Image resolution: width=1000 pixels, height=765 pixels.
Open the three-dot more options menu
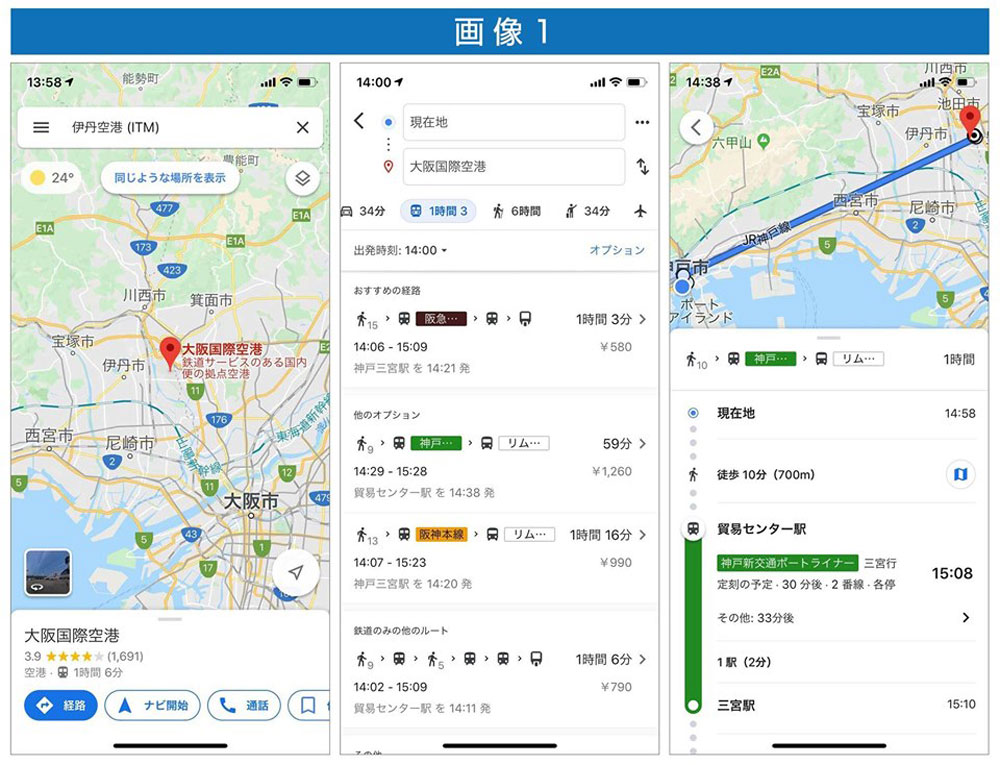click(x=642, y=122)
